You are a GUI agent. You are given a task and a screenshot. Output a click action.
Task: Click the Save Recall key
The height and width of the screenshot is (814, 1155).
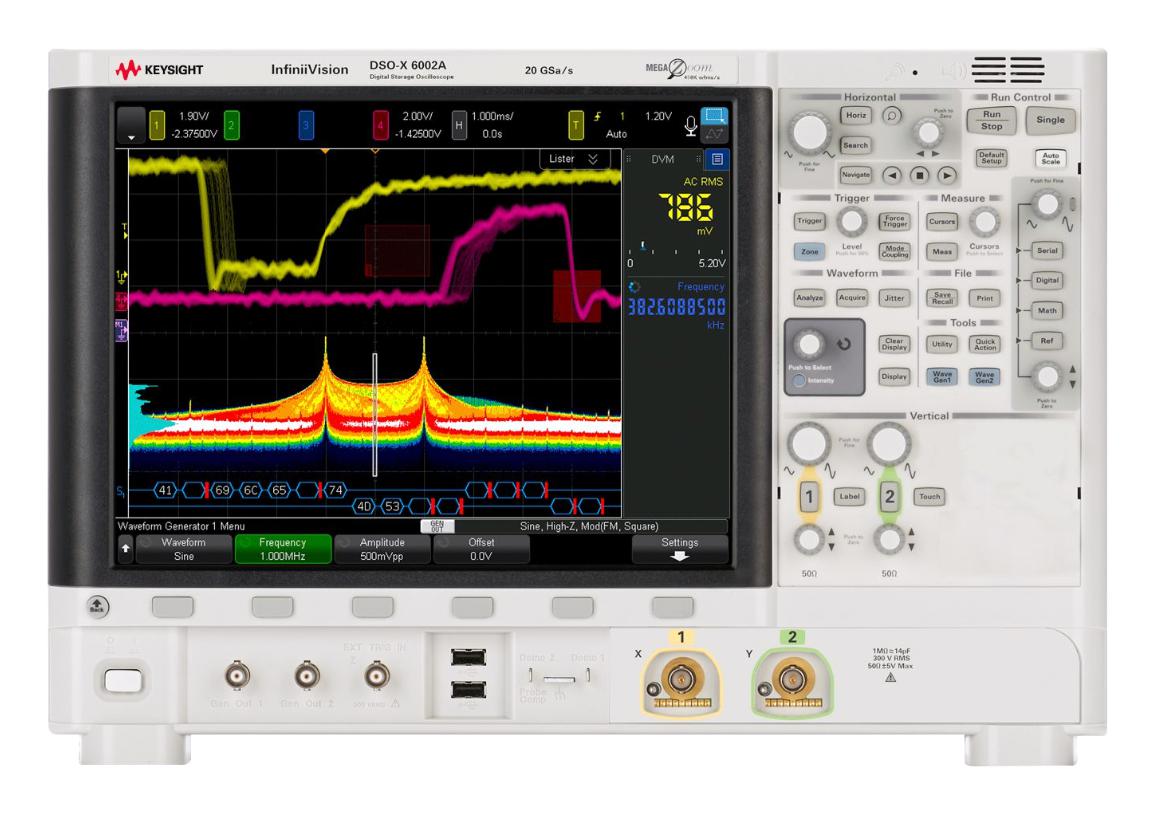point(942,298)
